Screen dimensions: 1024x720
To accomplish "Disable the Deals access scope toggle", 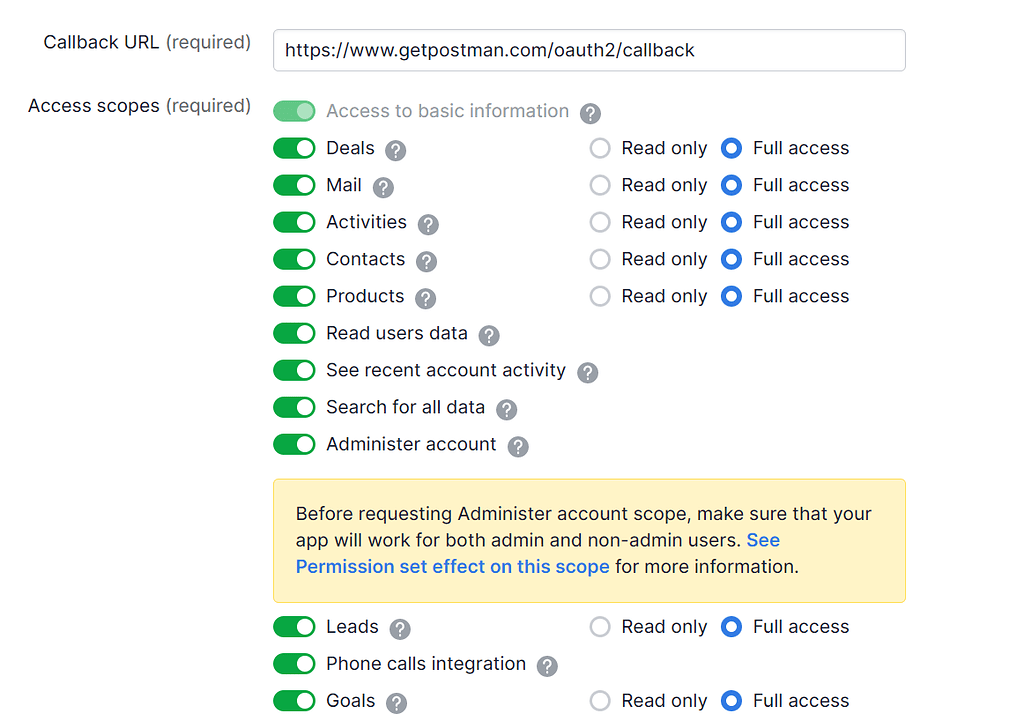I will (x=294, y=148).
